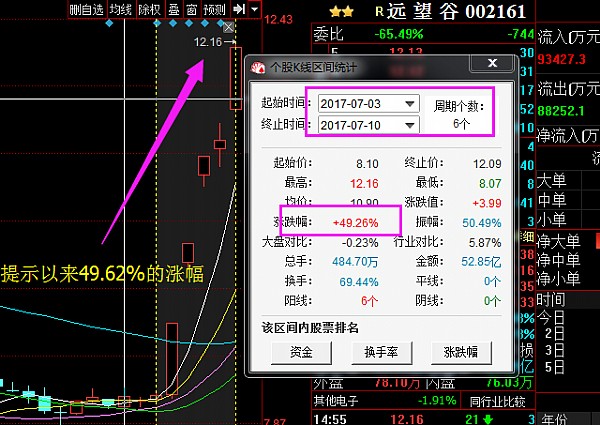Click the jump-to-end arrow icon

[239, 9]
